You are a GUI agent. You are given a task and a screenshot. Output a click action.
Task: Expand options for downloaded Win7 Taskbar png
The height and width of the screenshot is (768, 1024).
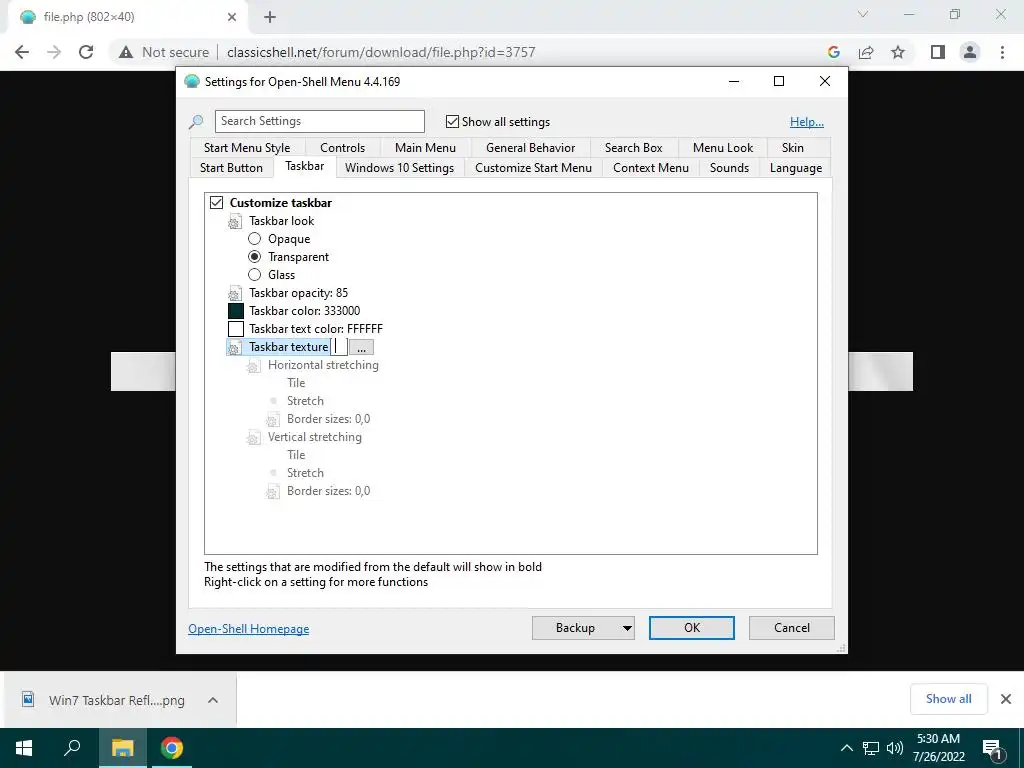(x=212, y=700)
